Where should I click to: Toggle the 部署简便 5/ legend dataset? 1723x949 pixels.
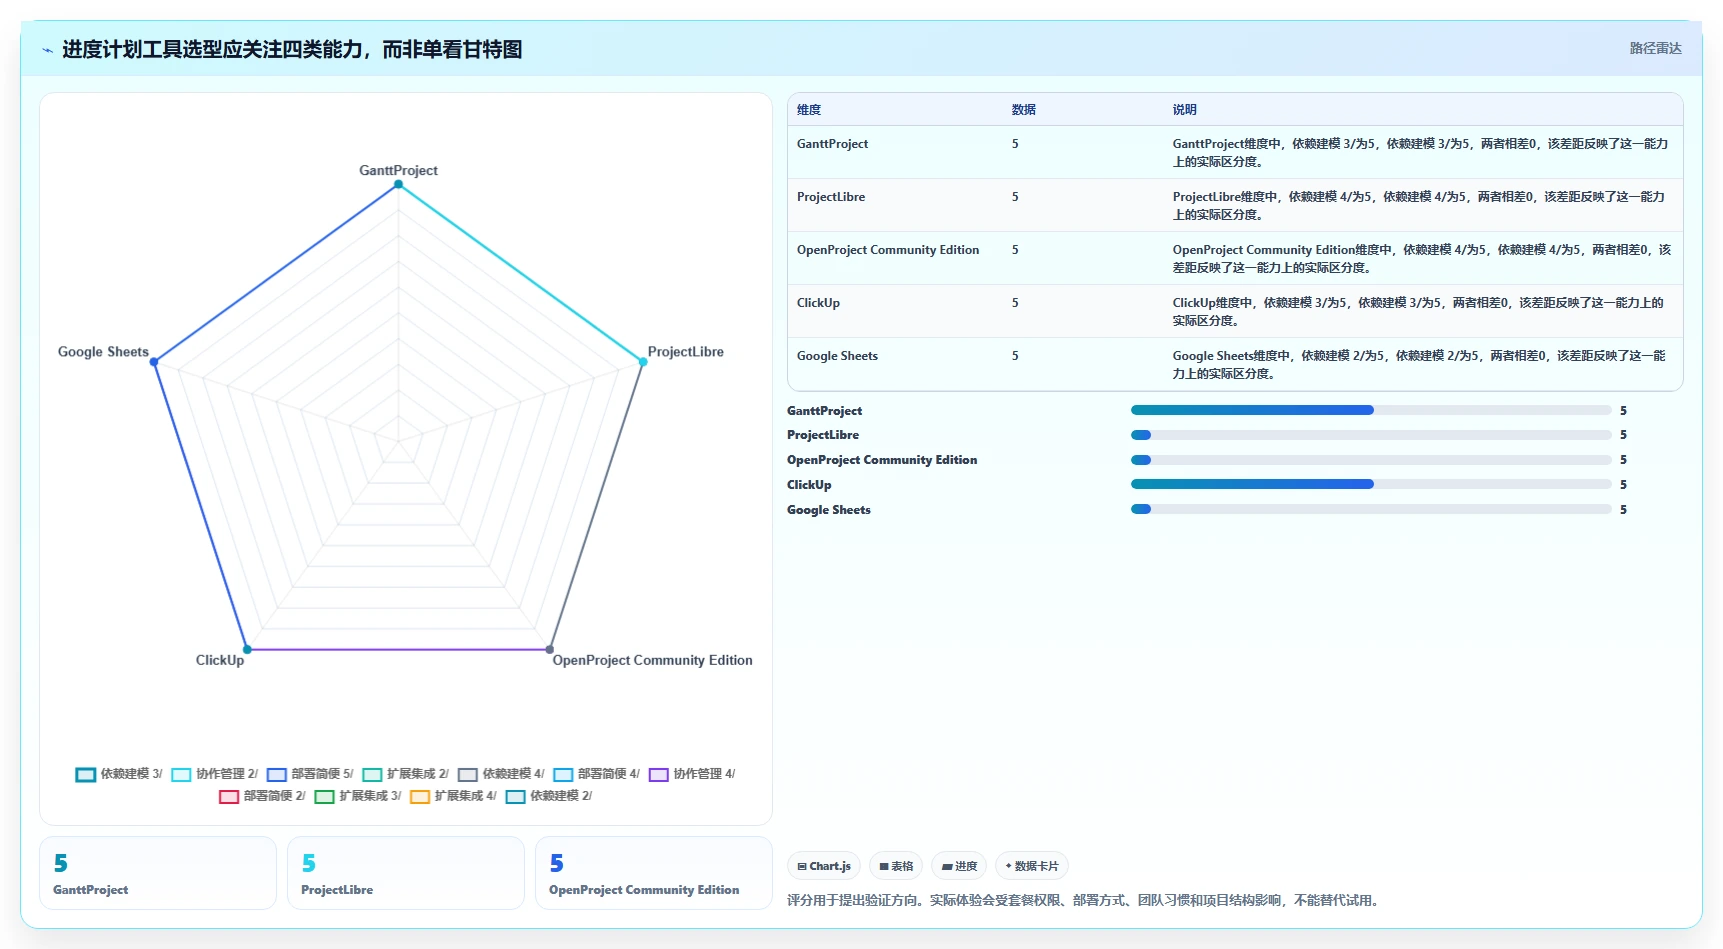310,774
